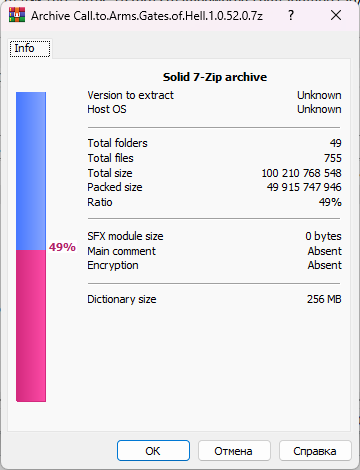The image size is (360, 470).
Task: Click pink portion of compression ratio bar
Action: tap(31, 326)
